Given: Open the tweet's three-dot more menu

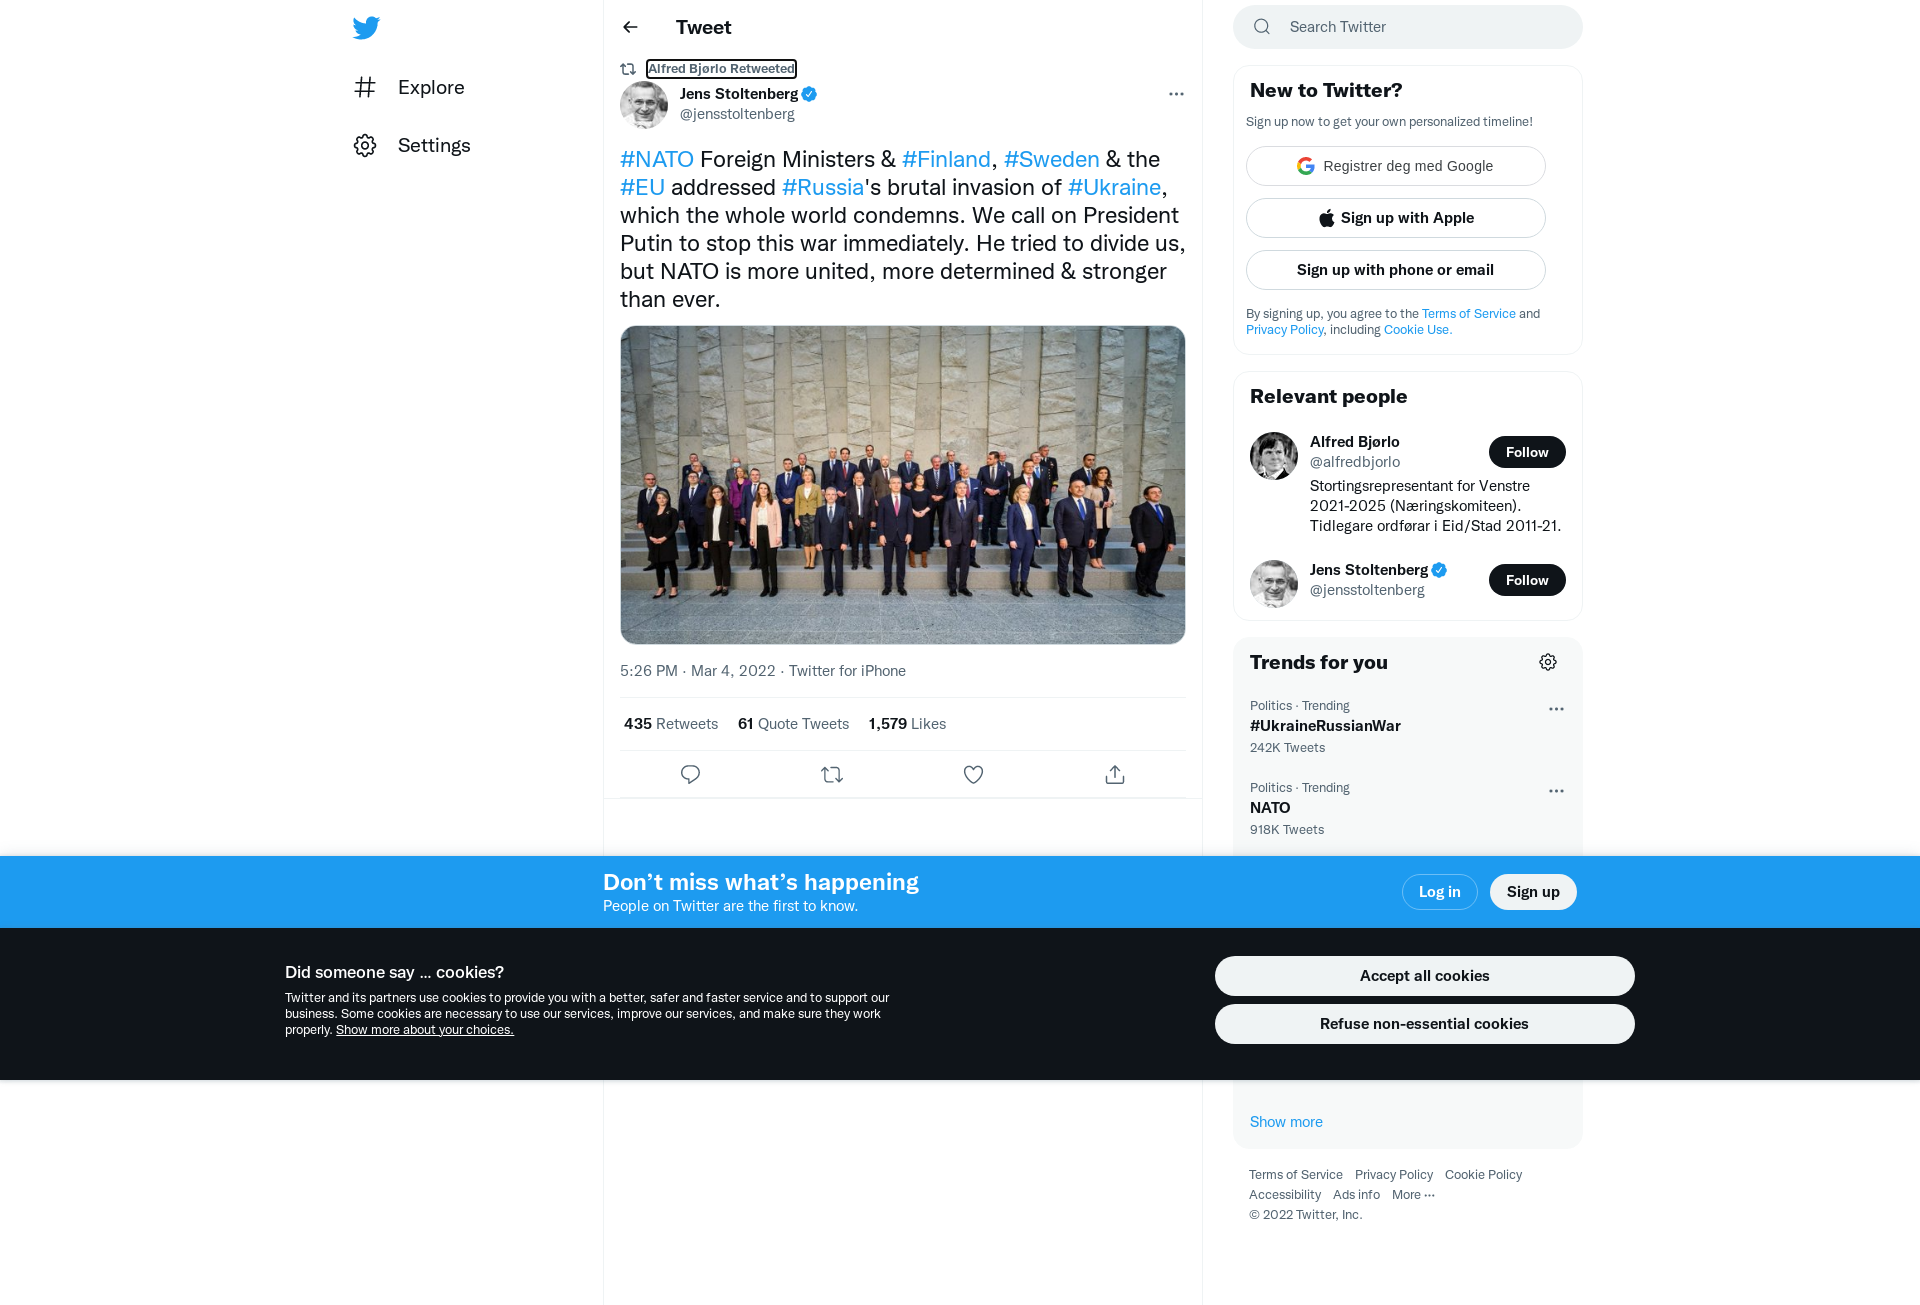Looking at the screenshot, I should point(1176,94).
